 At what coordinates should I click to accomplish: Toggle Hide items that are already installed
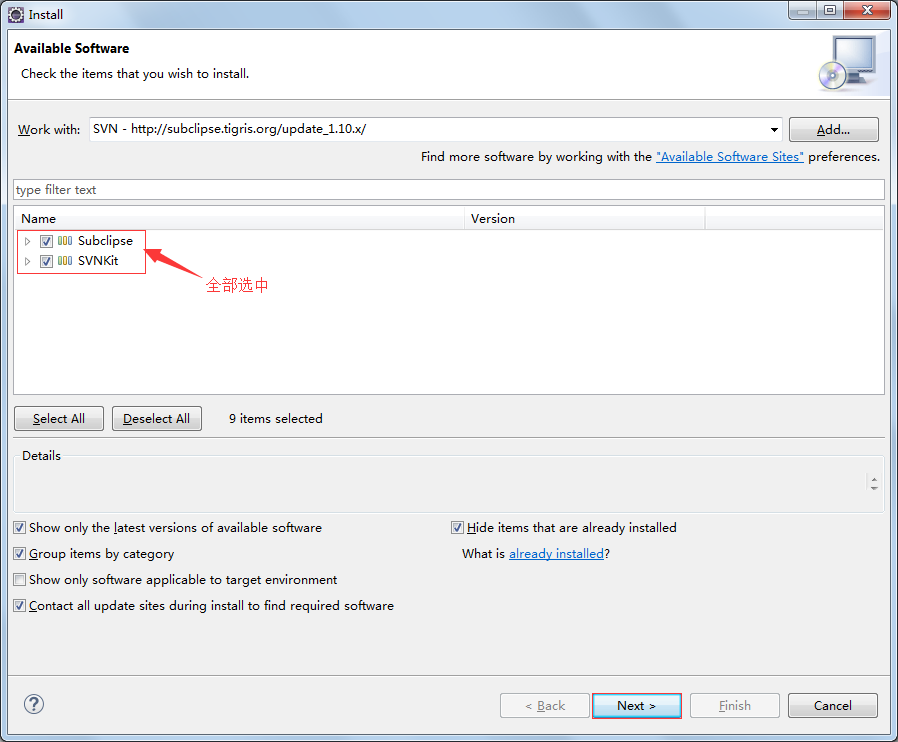tap(457, 528)
